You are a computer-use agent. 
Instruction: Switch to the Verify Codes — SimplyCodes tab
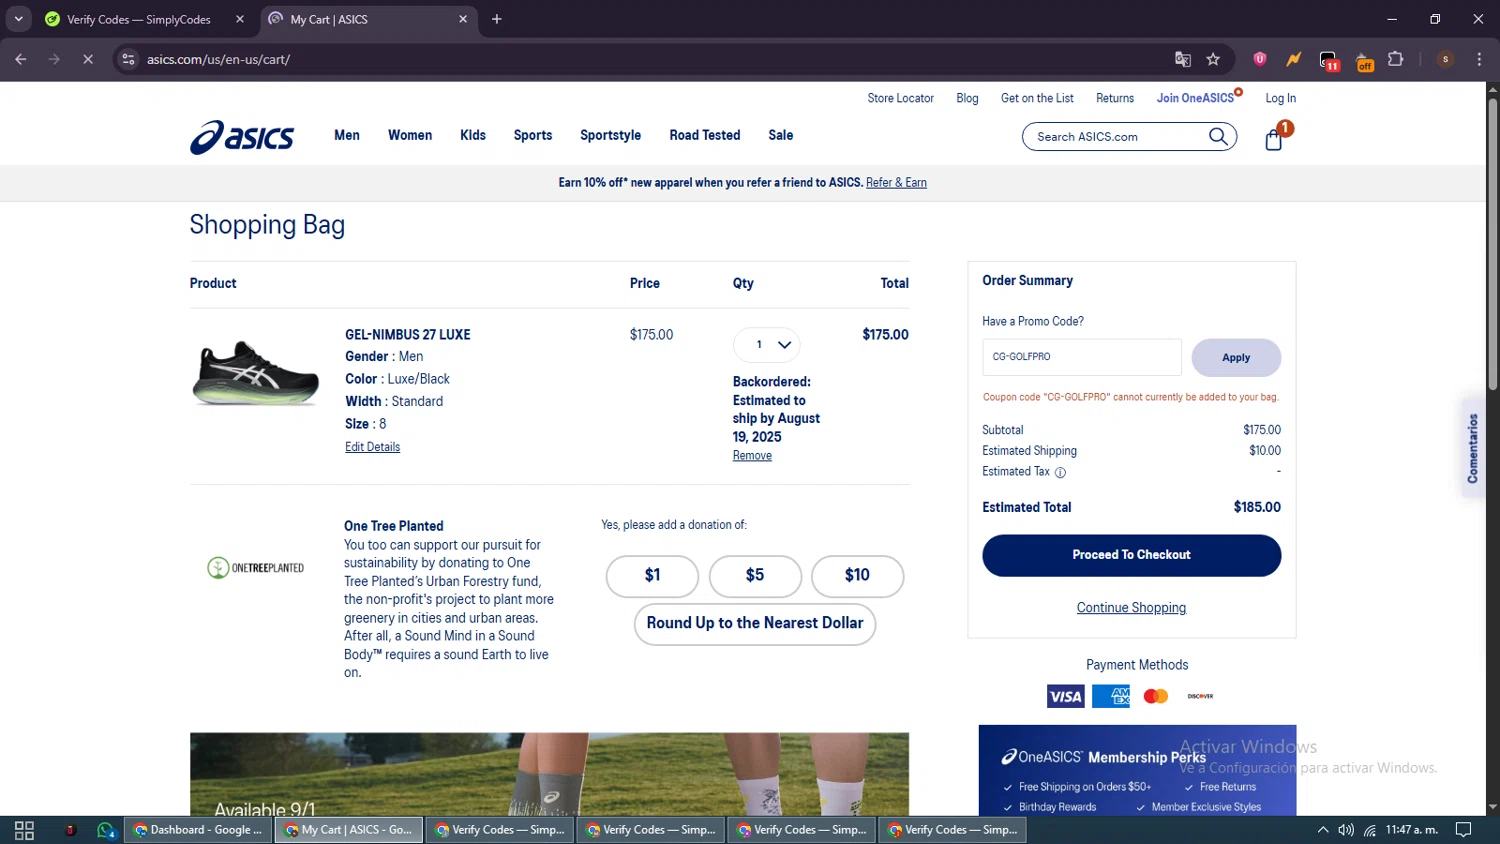pyautogui.click(x=139, y=19)
